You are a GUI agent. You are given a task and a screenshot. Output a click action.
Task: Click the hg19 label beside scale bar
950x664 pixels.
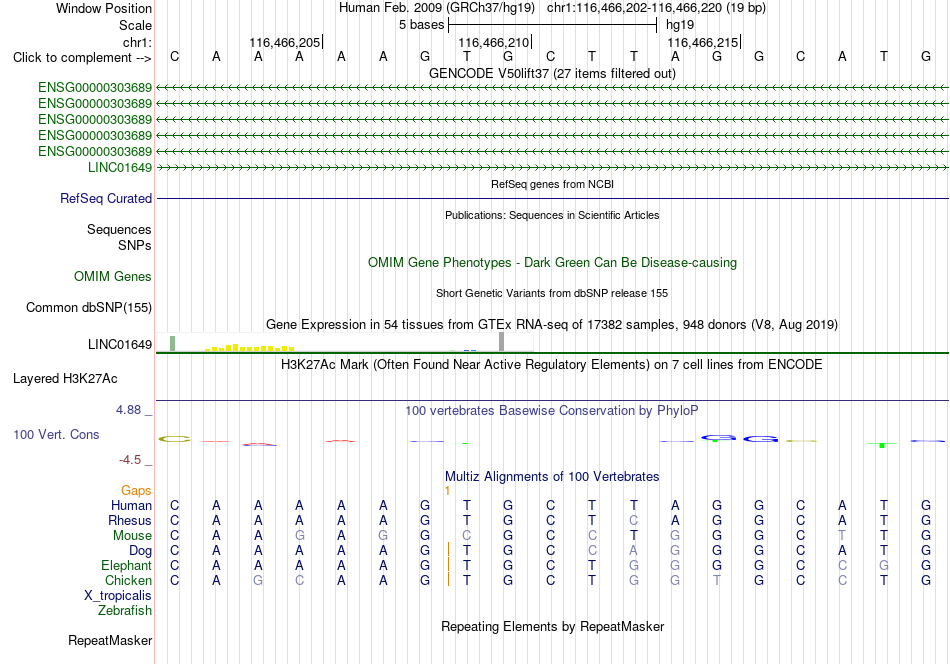click(x=680, y=25)
